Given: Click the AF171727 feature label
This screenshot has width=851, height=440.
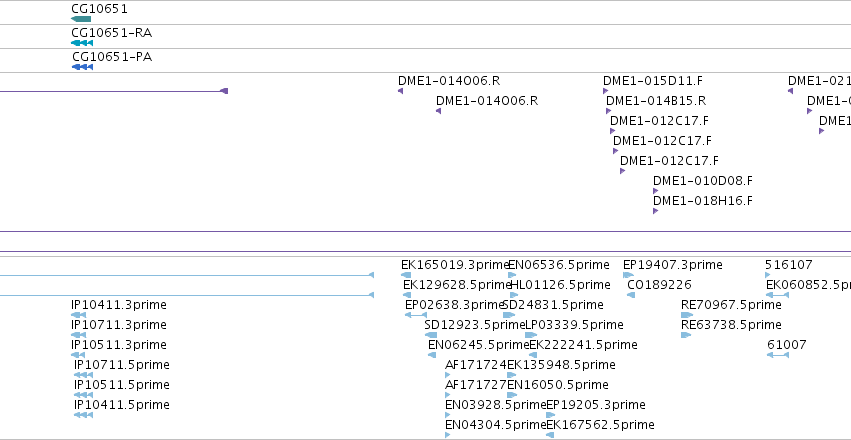Looking at the screenshot, I should [476, 385].
